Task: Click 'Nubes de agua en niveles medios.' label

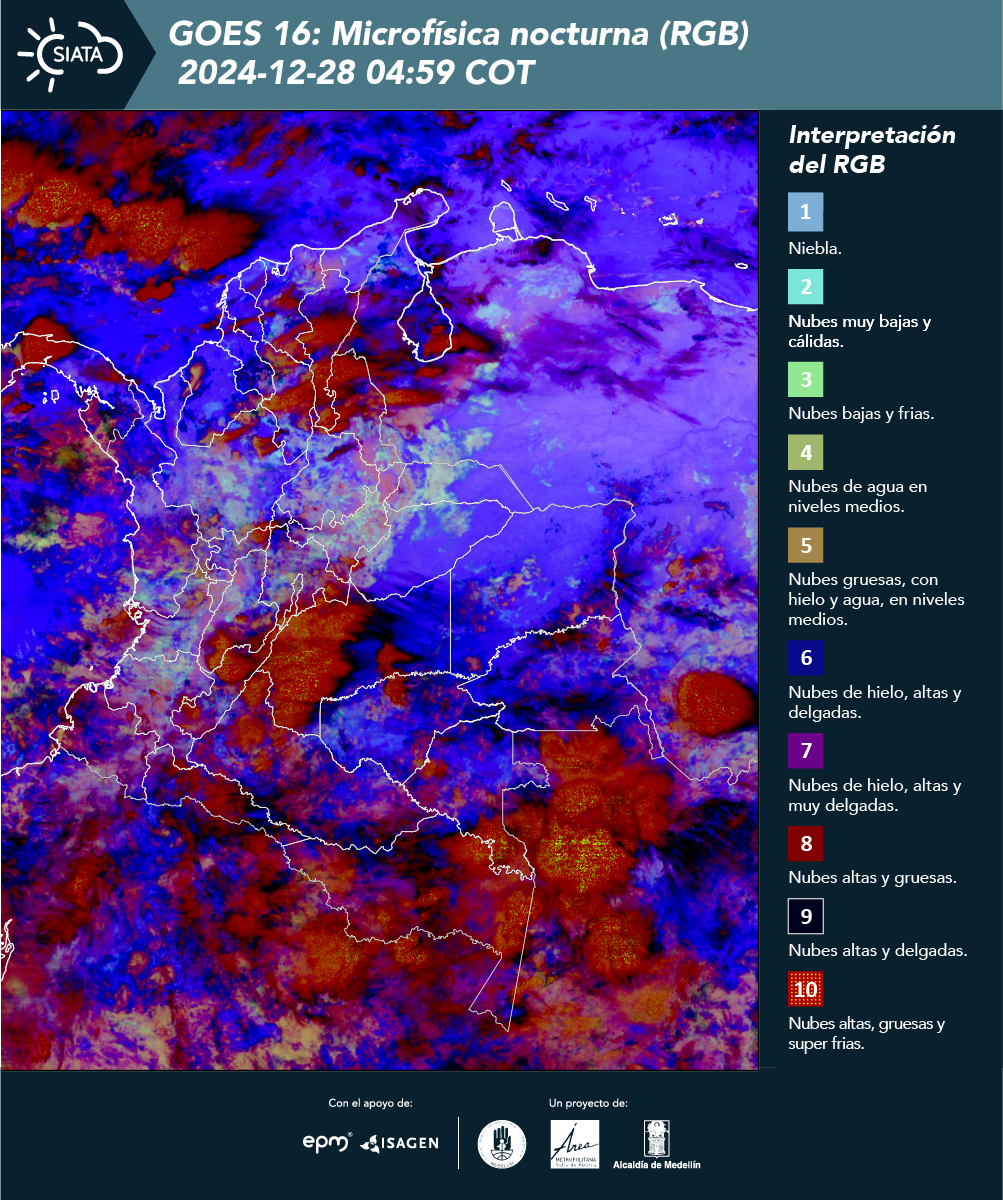Action: coord(858,497)
